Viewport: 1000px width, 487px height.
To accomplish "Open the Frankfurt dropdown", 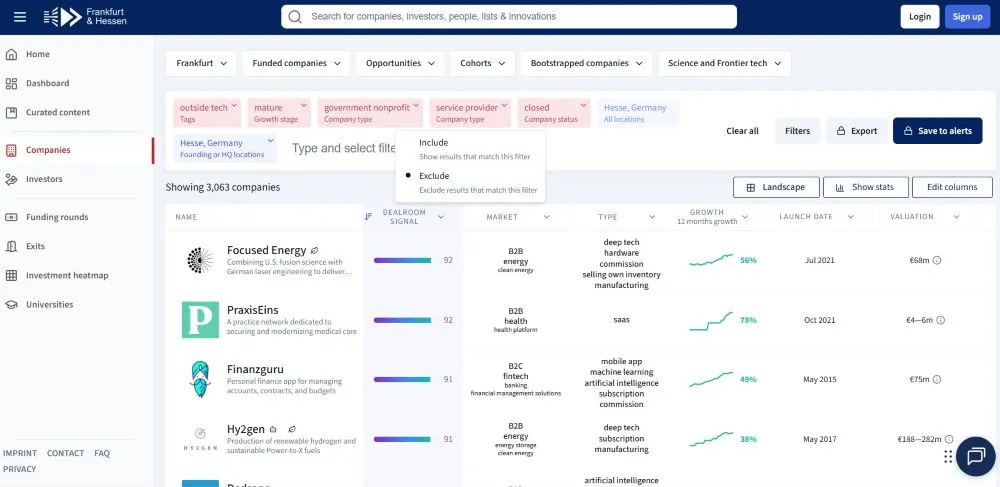I will coord(202,64).
